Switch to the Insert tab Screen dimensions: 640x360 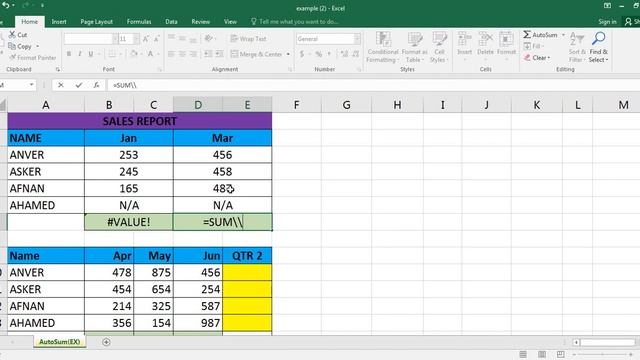59,22
